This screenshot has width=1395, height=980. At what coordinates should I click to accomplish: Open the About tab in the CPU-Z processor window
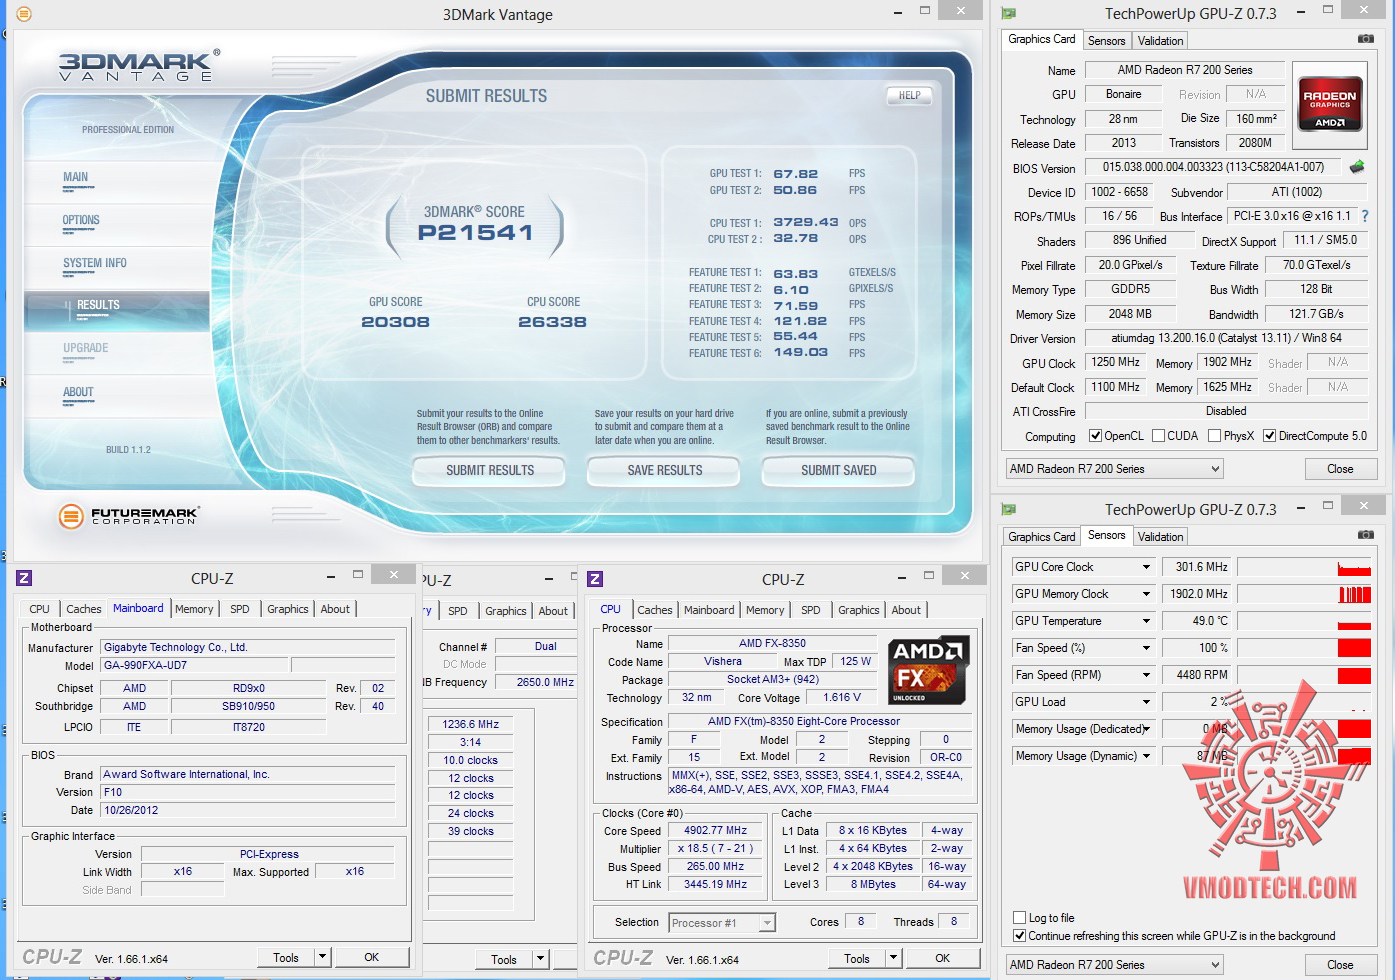pyautogui.click(x=906, y=610)
